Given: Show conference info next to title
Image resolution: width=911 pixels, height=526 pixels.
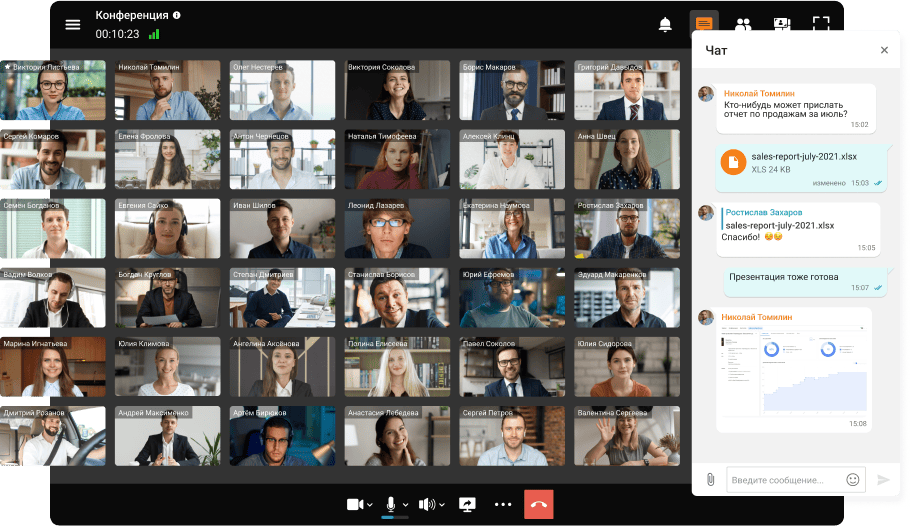Looking at the screenshot, I should (x=177, y=15).
